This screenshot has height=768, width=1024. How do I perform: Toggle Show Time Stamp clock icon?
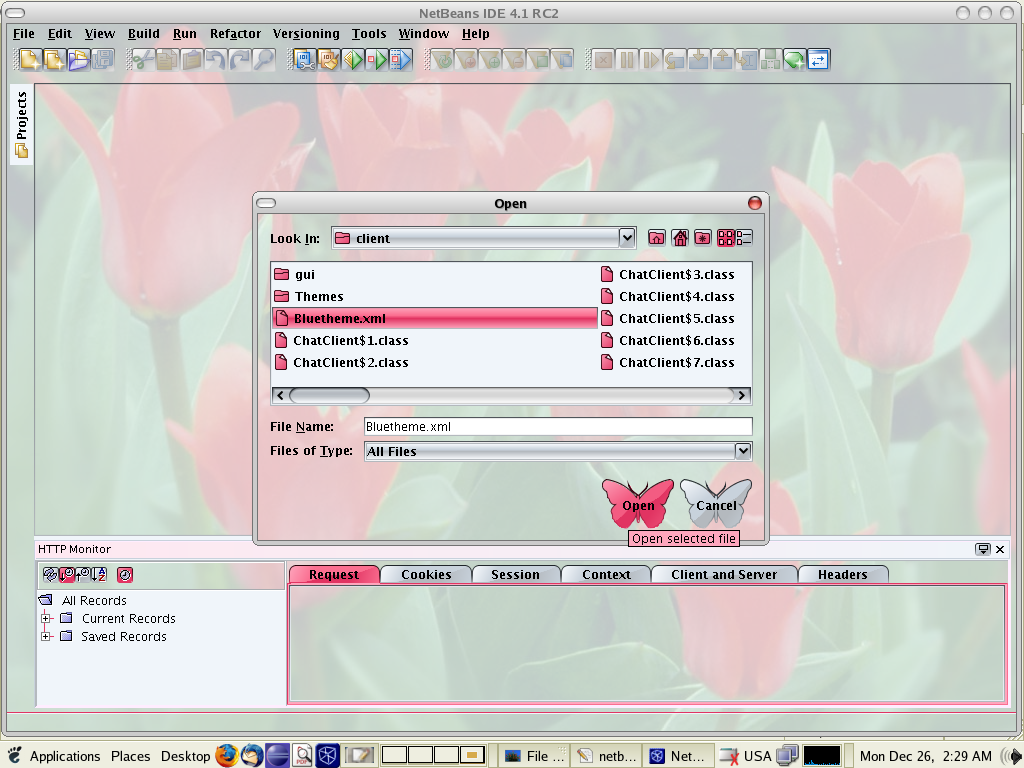125,575
